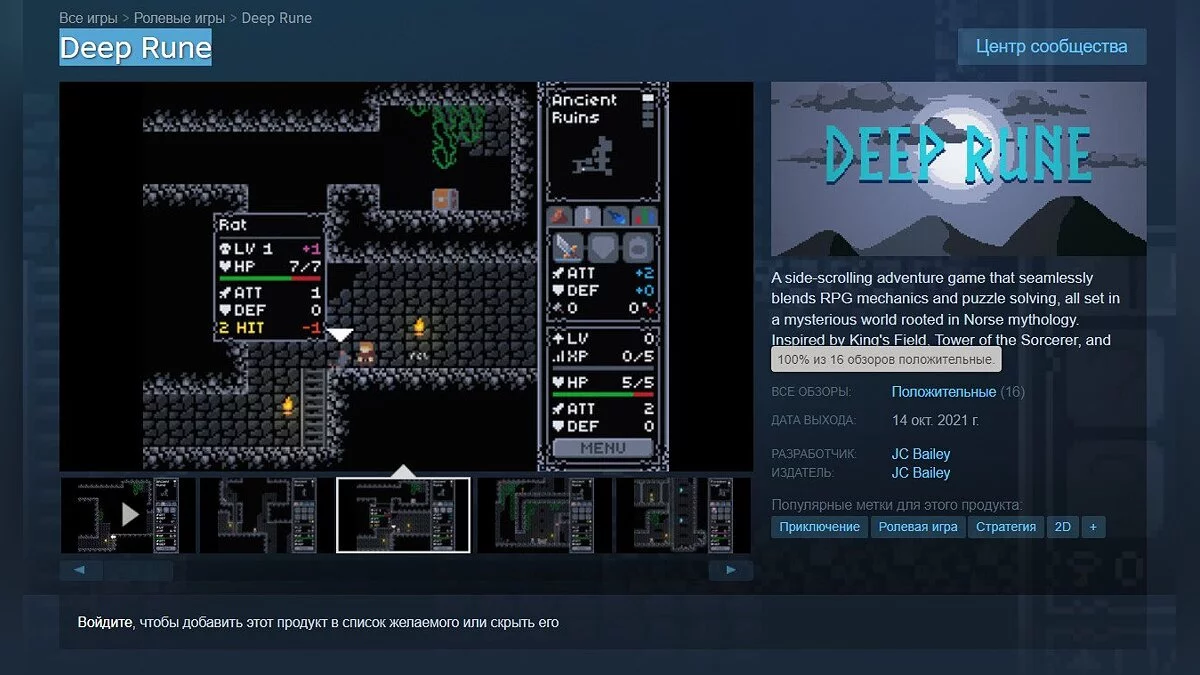1200x675 pixels.
Task: Click the right arrow of thumbnail strip
Action: [731, 570]
